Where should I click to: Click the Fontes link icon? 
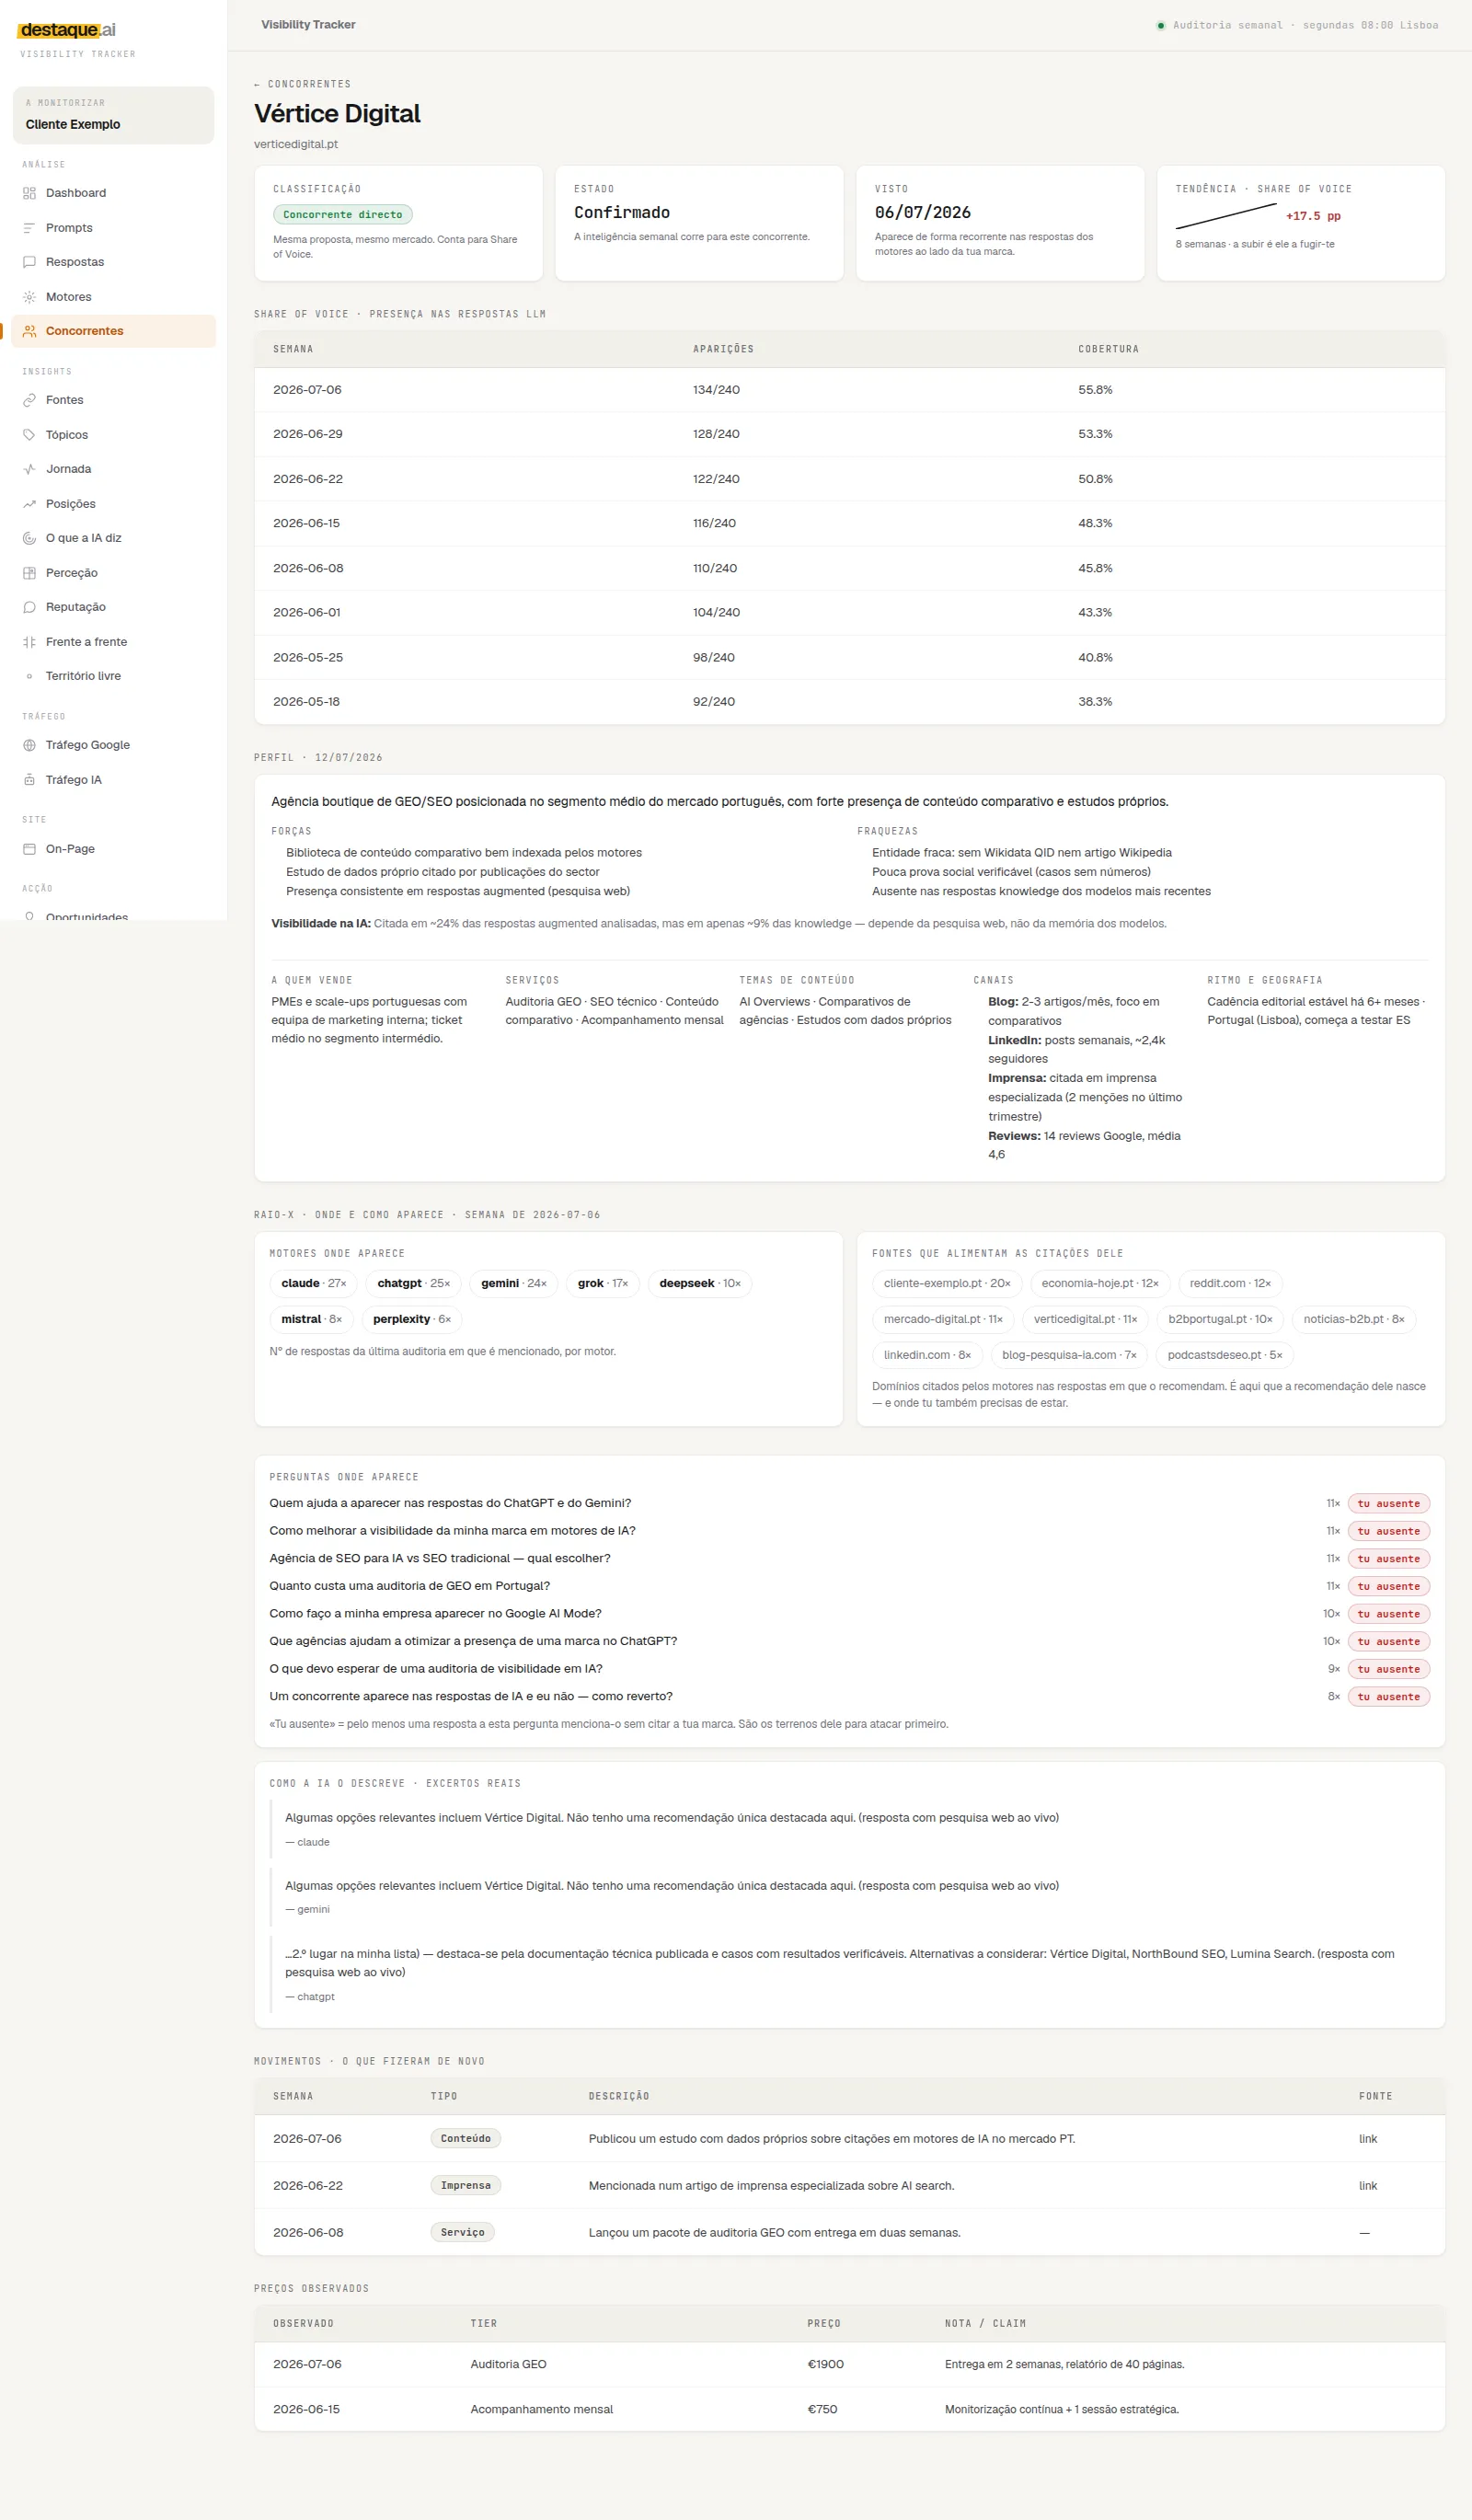29,400
